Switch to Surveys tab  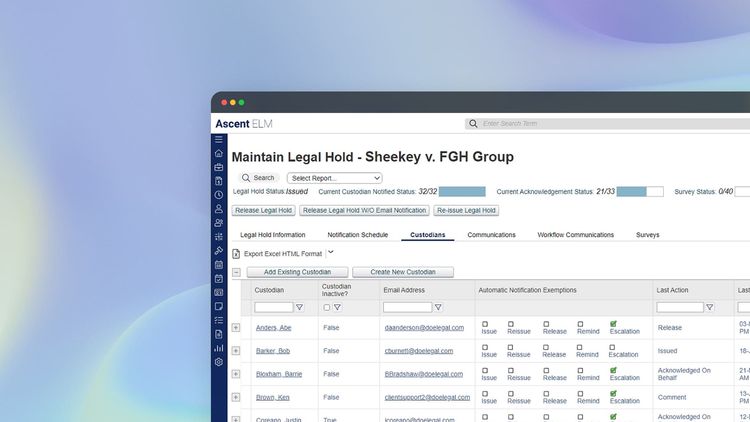pyautogui.click(x=648, y=235)
